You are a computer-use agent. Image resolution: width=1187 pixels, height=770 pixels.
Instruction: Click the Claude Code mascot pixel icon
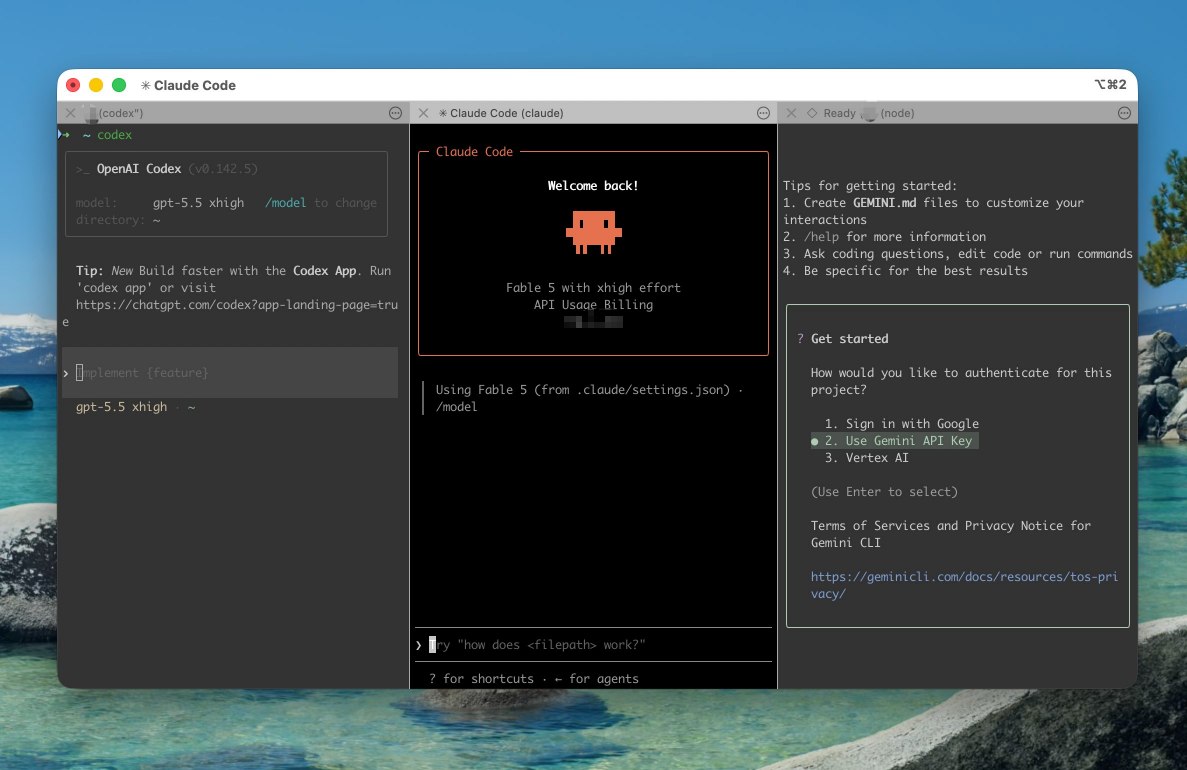pos(594,232)
